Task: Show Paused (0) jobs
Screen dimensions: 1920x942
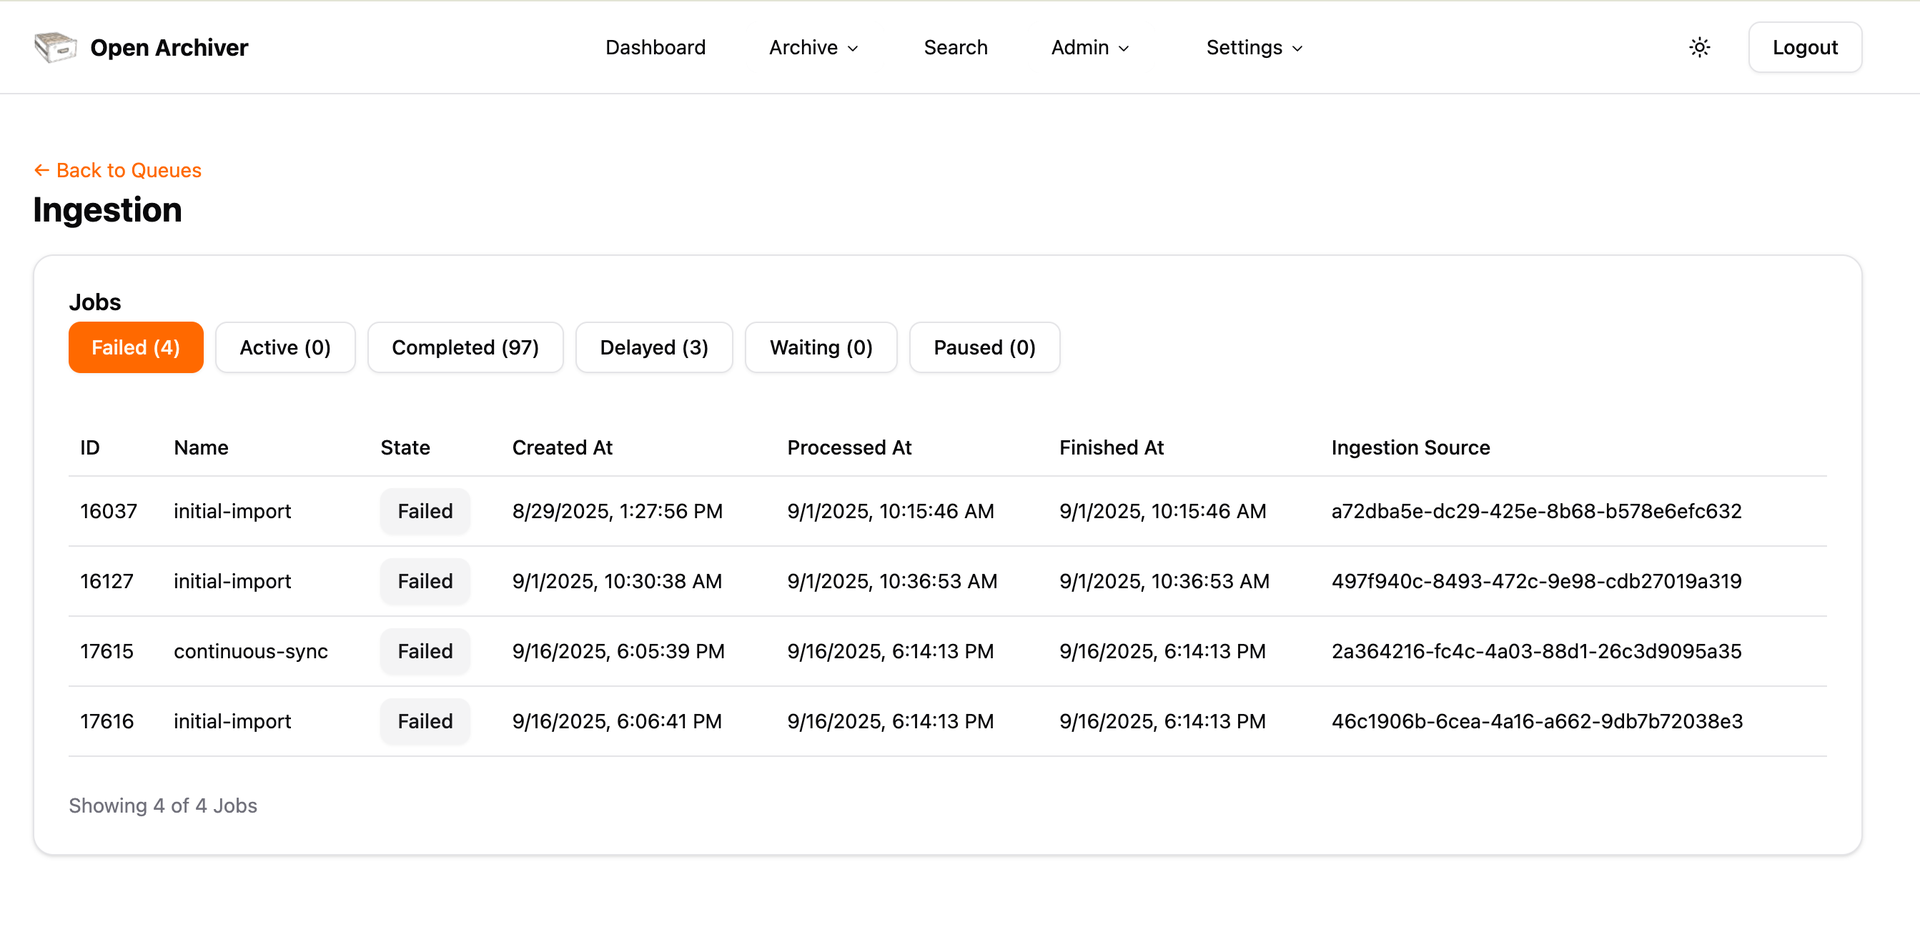Action: (x=984, y=347)
